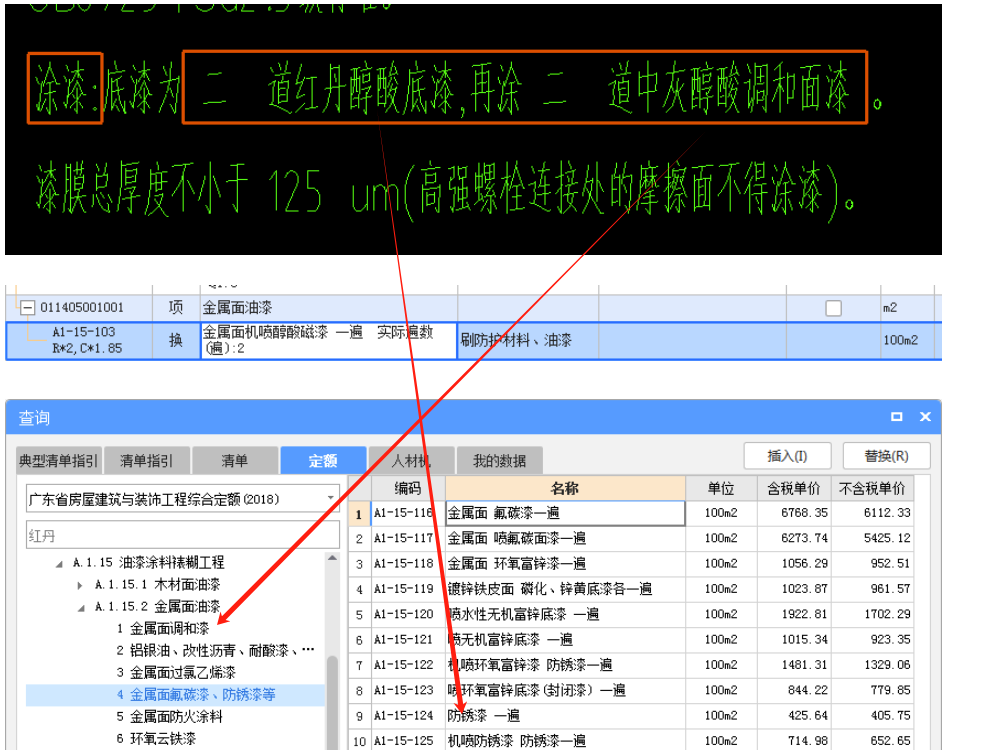Image resolution: width=985 pixels, height=750 pixels.
Task: Select row A1-15-122 机喷环氧富锌漆 防锈漆一遍
Action: pyautogui.click(x=630, y=665)
